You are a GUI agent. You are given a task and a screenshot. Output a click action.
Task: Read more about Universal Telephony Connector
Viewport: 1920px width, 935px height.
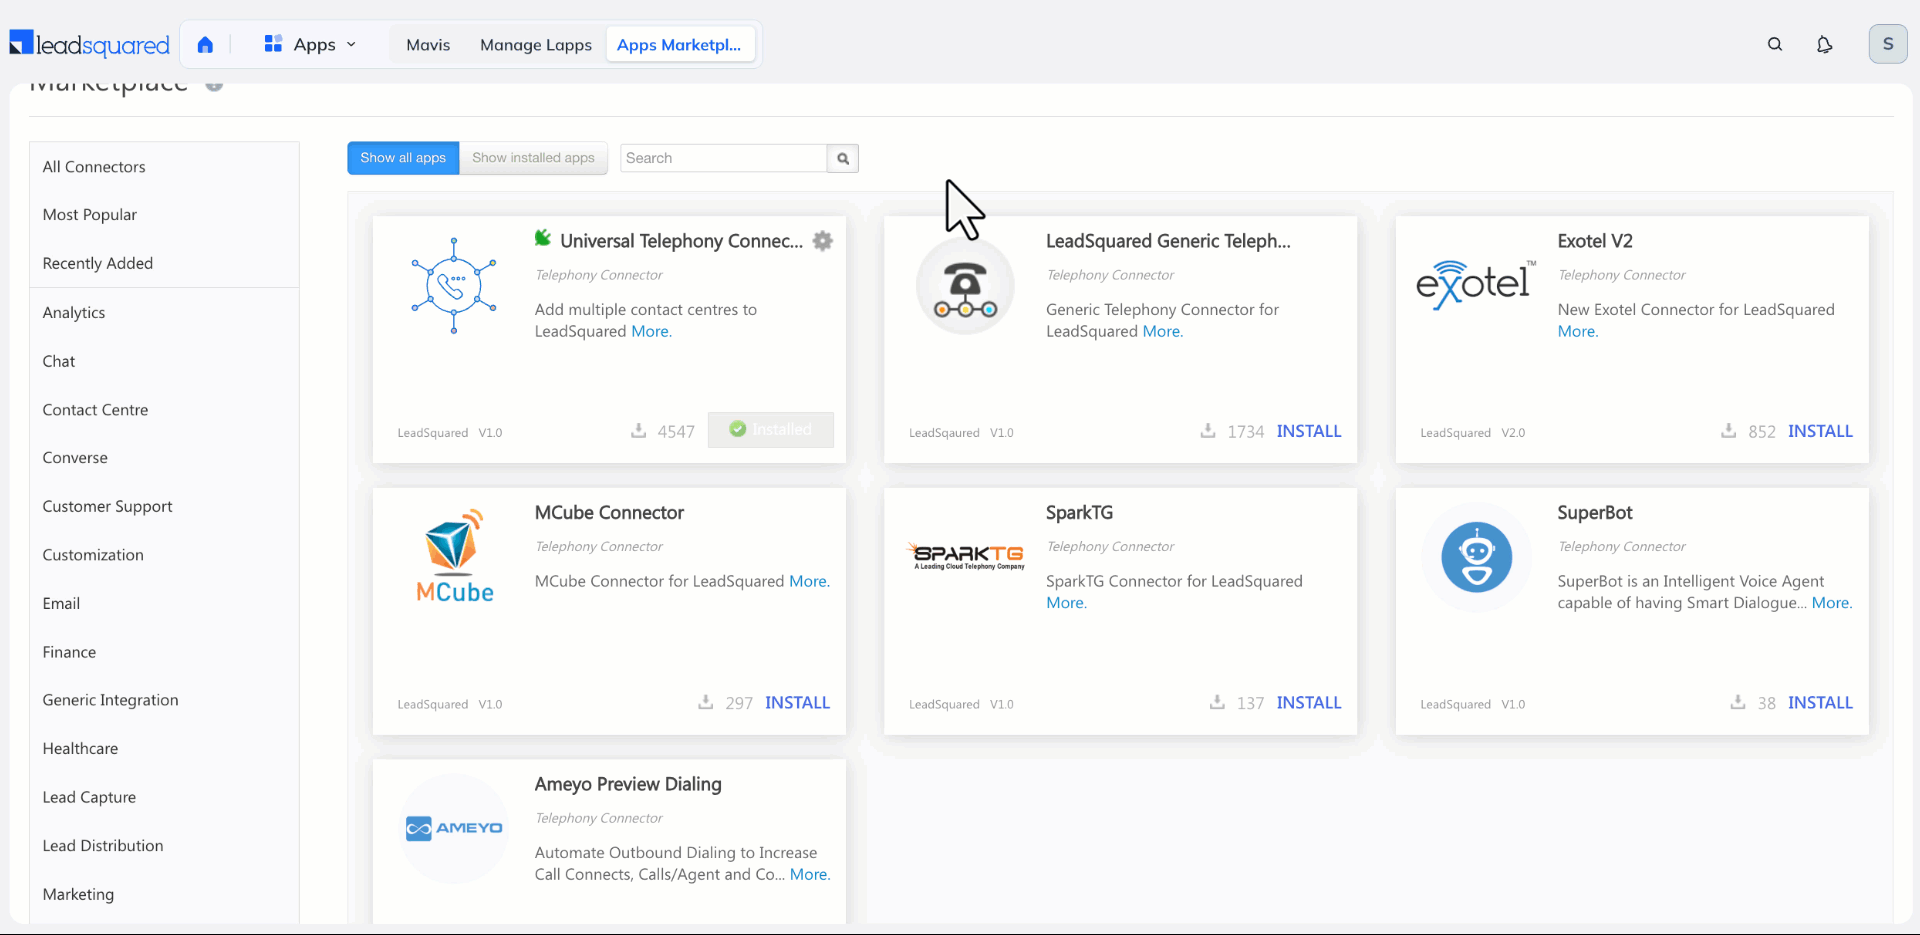click(651, 332)
